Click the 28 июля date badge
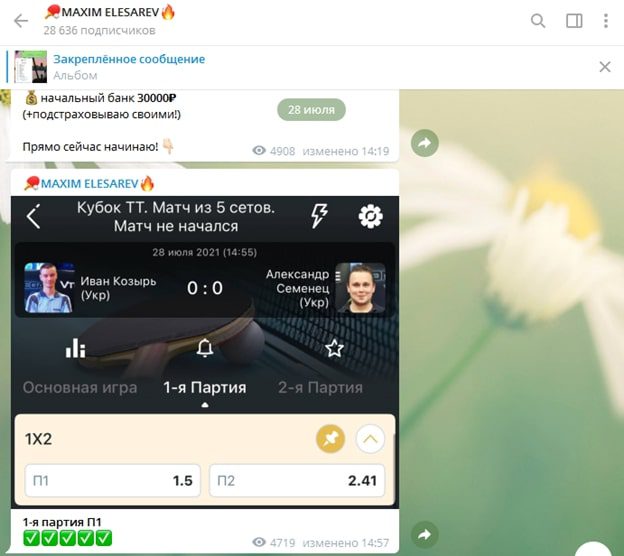The image size is (624, 556). (x=311, y=110)
